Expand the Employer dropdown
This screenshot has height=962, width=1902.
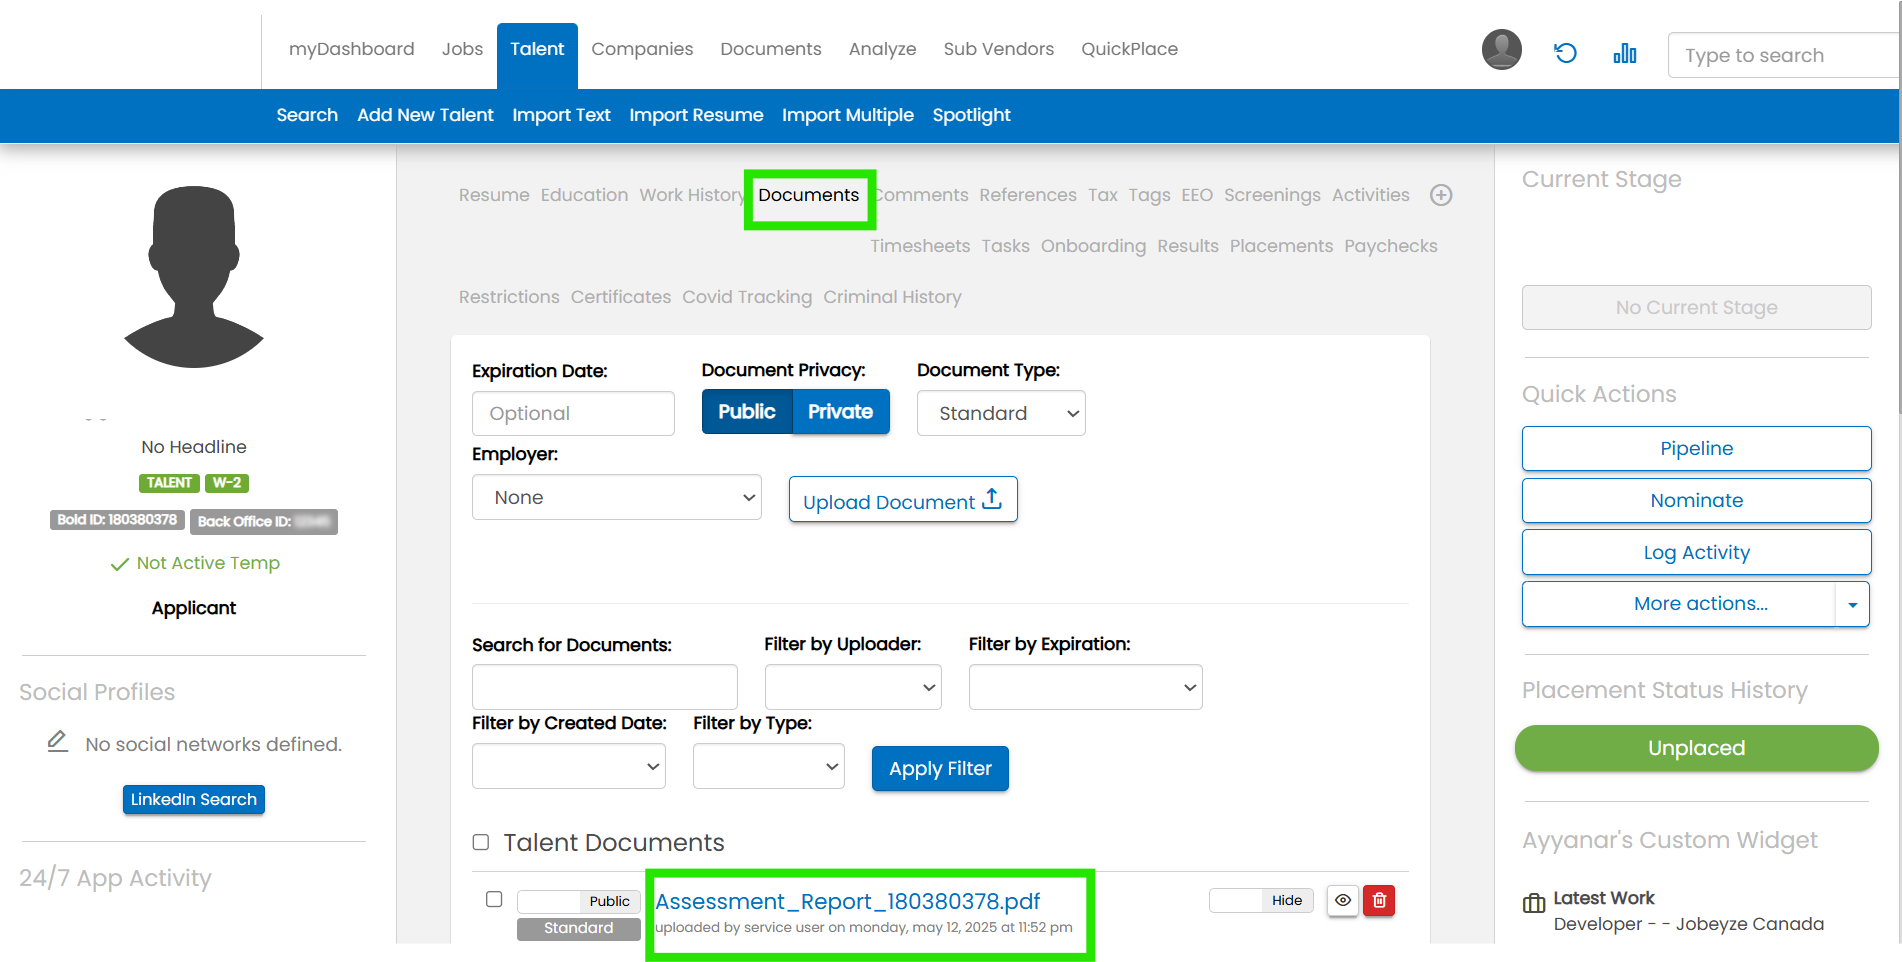(x=616, y=498)
